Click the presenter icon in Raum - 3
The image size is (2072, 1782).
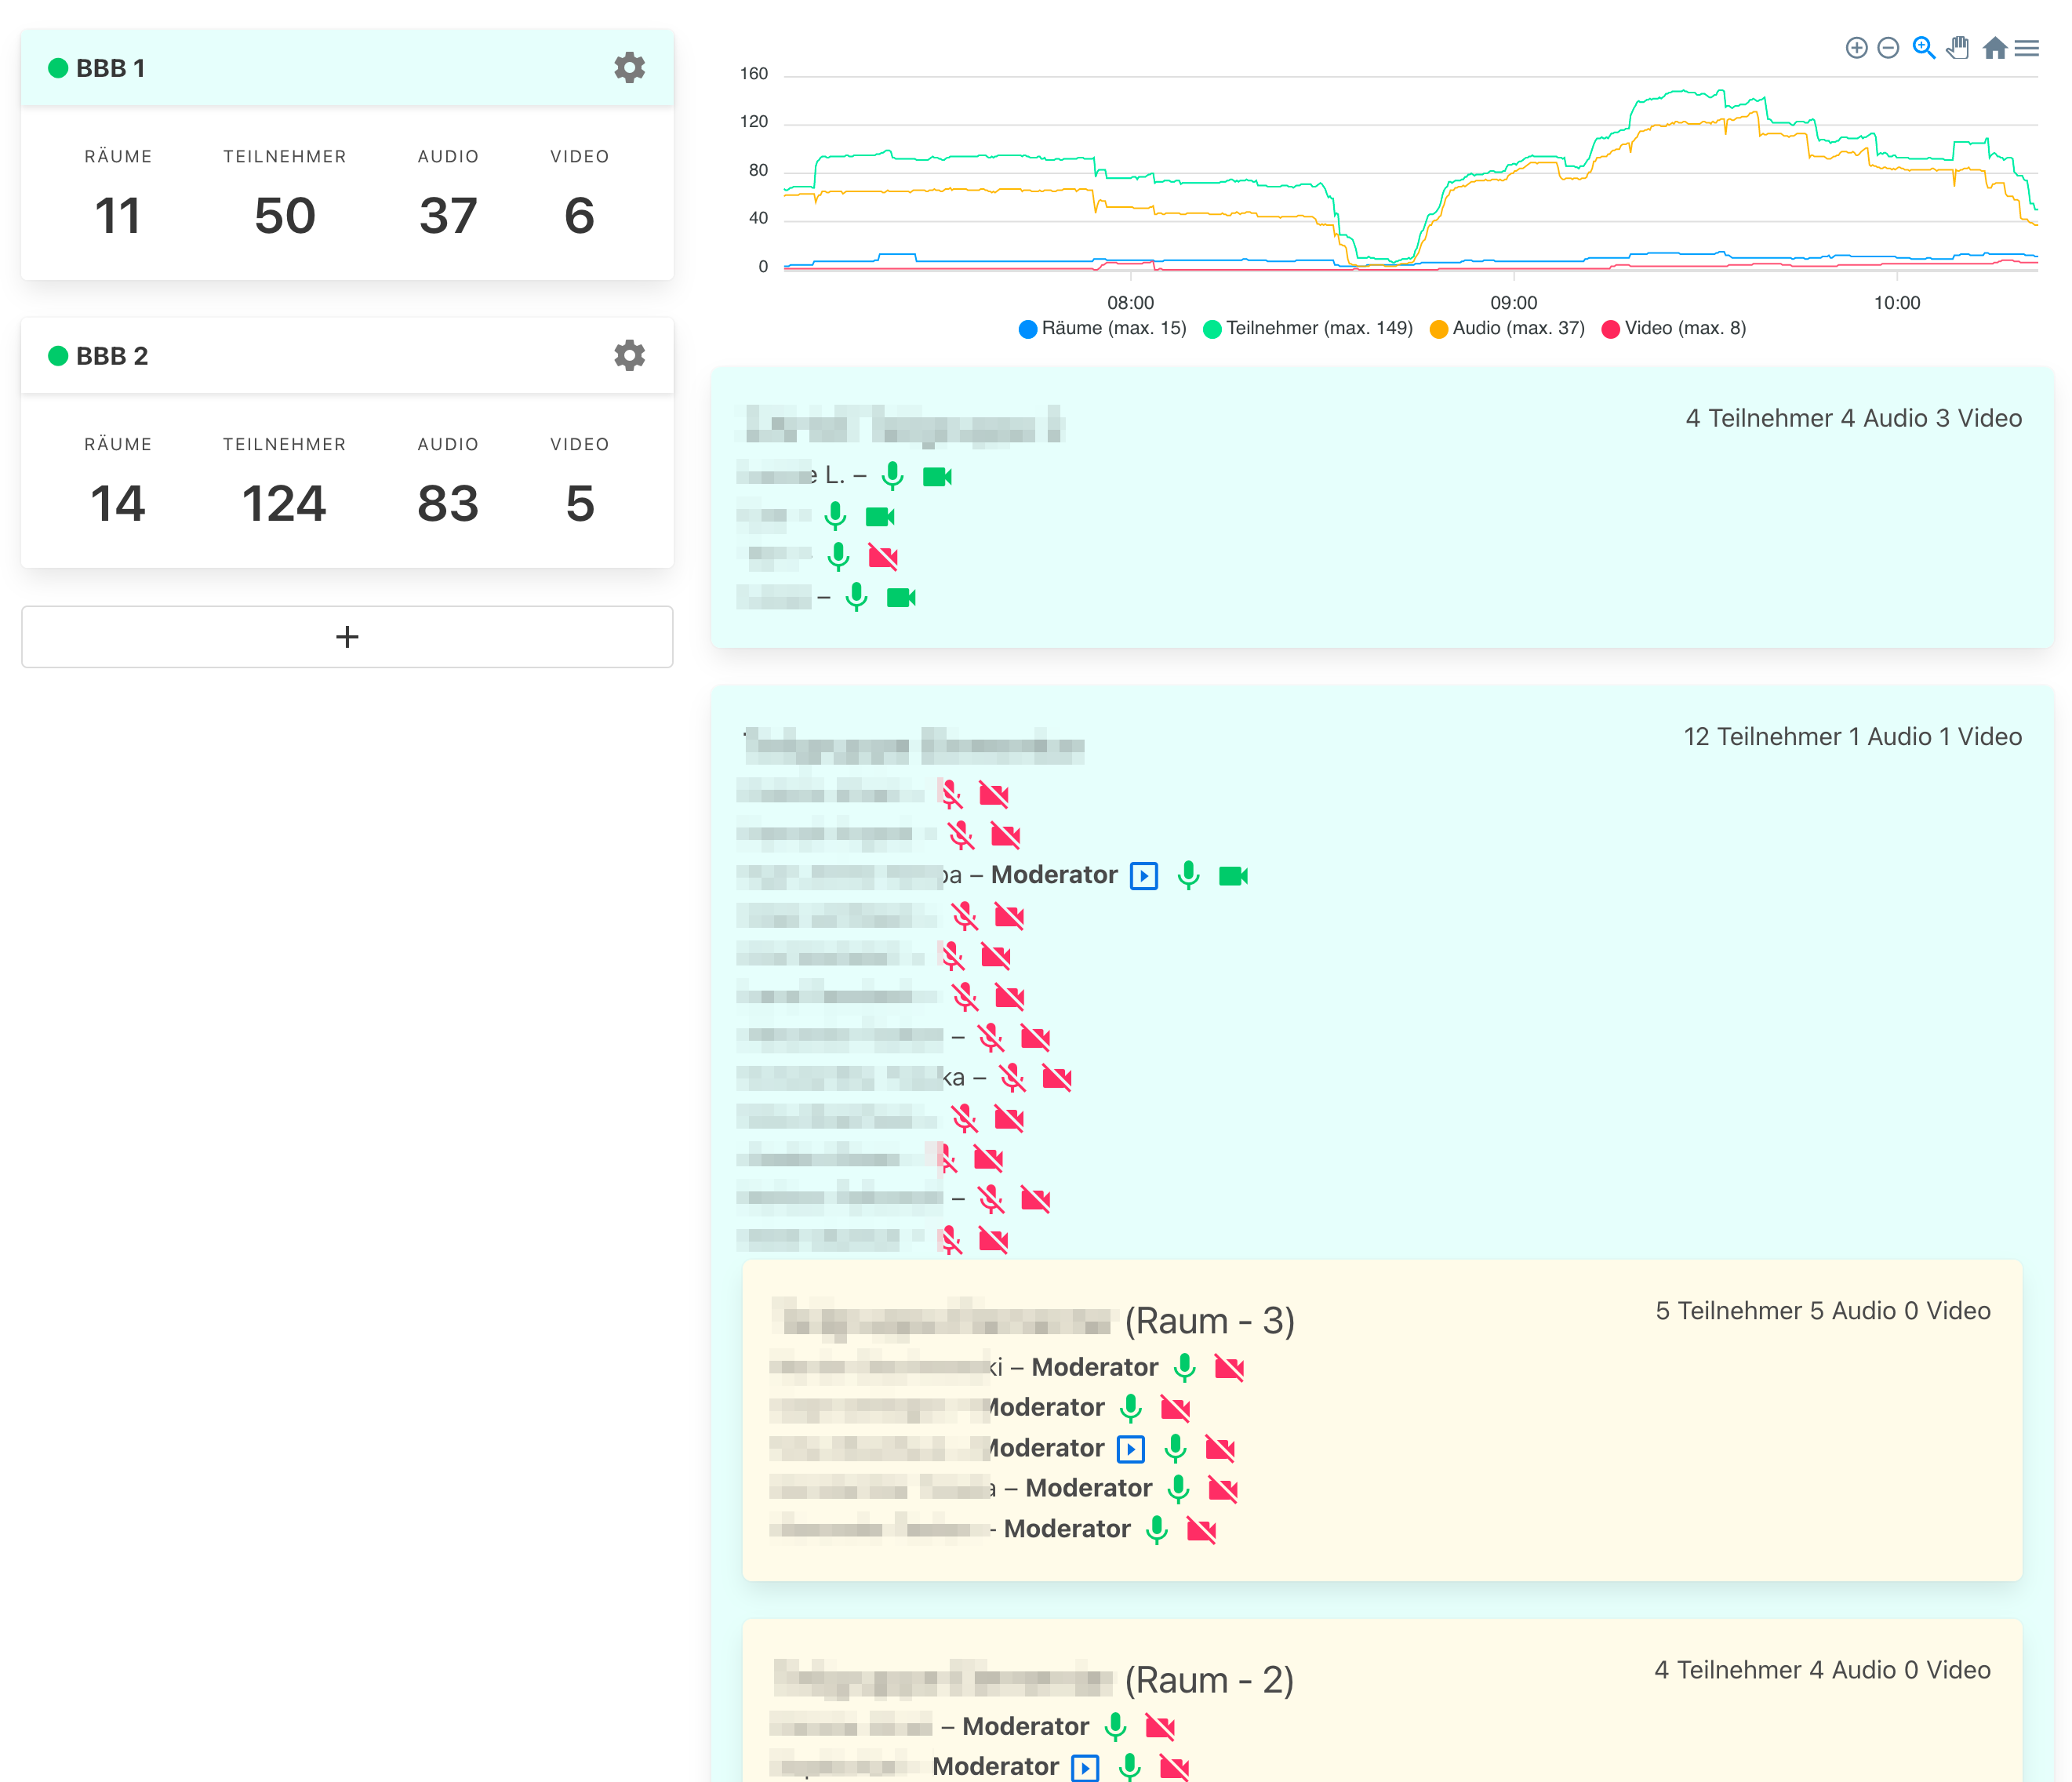[x=1130, y=1448]
